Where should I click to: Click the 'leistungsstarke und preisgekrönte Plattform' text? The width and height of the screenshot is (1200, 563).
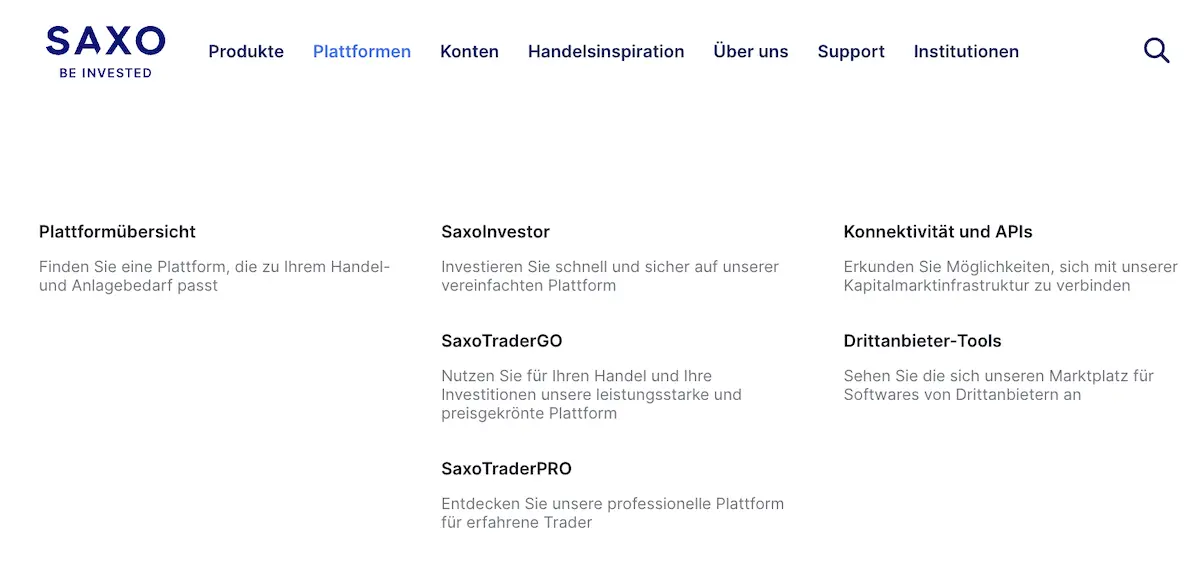592,404
